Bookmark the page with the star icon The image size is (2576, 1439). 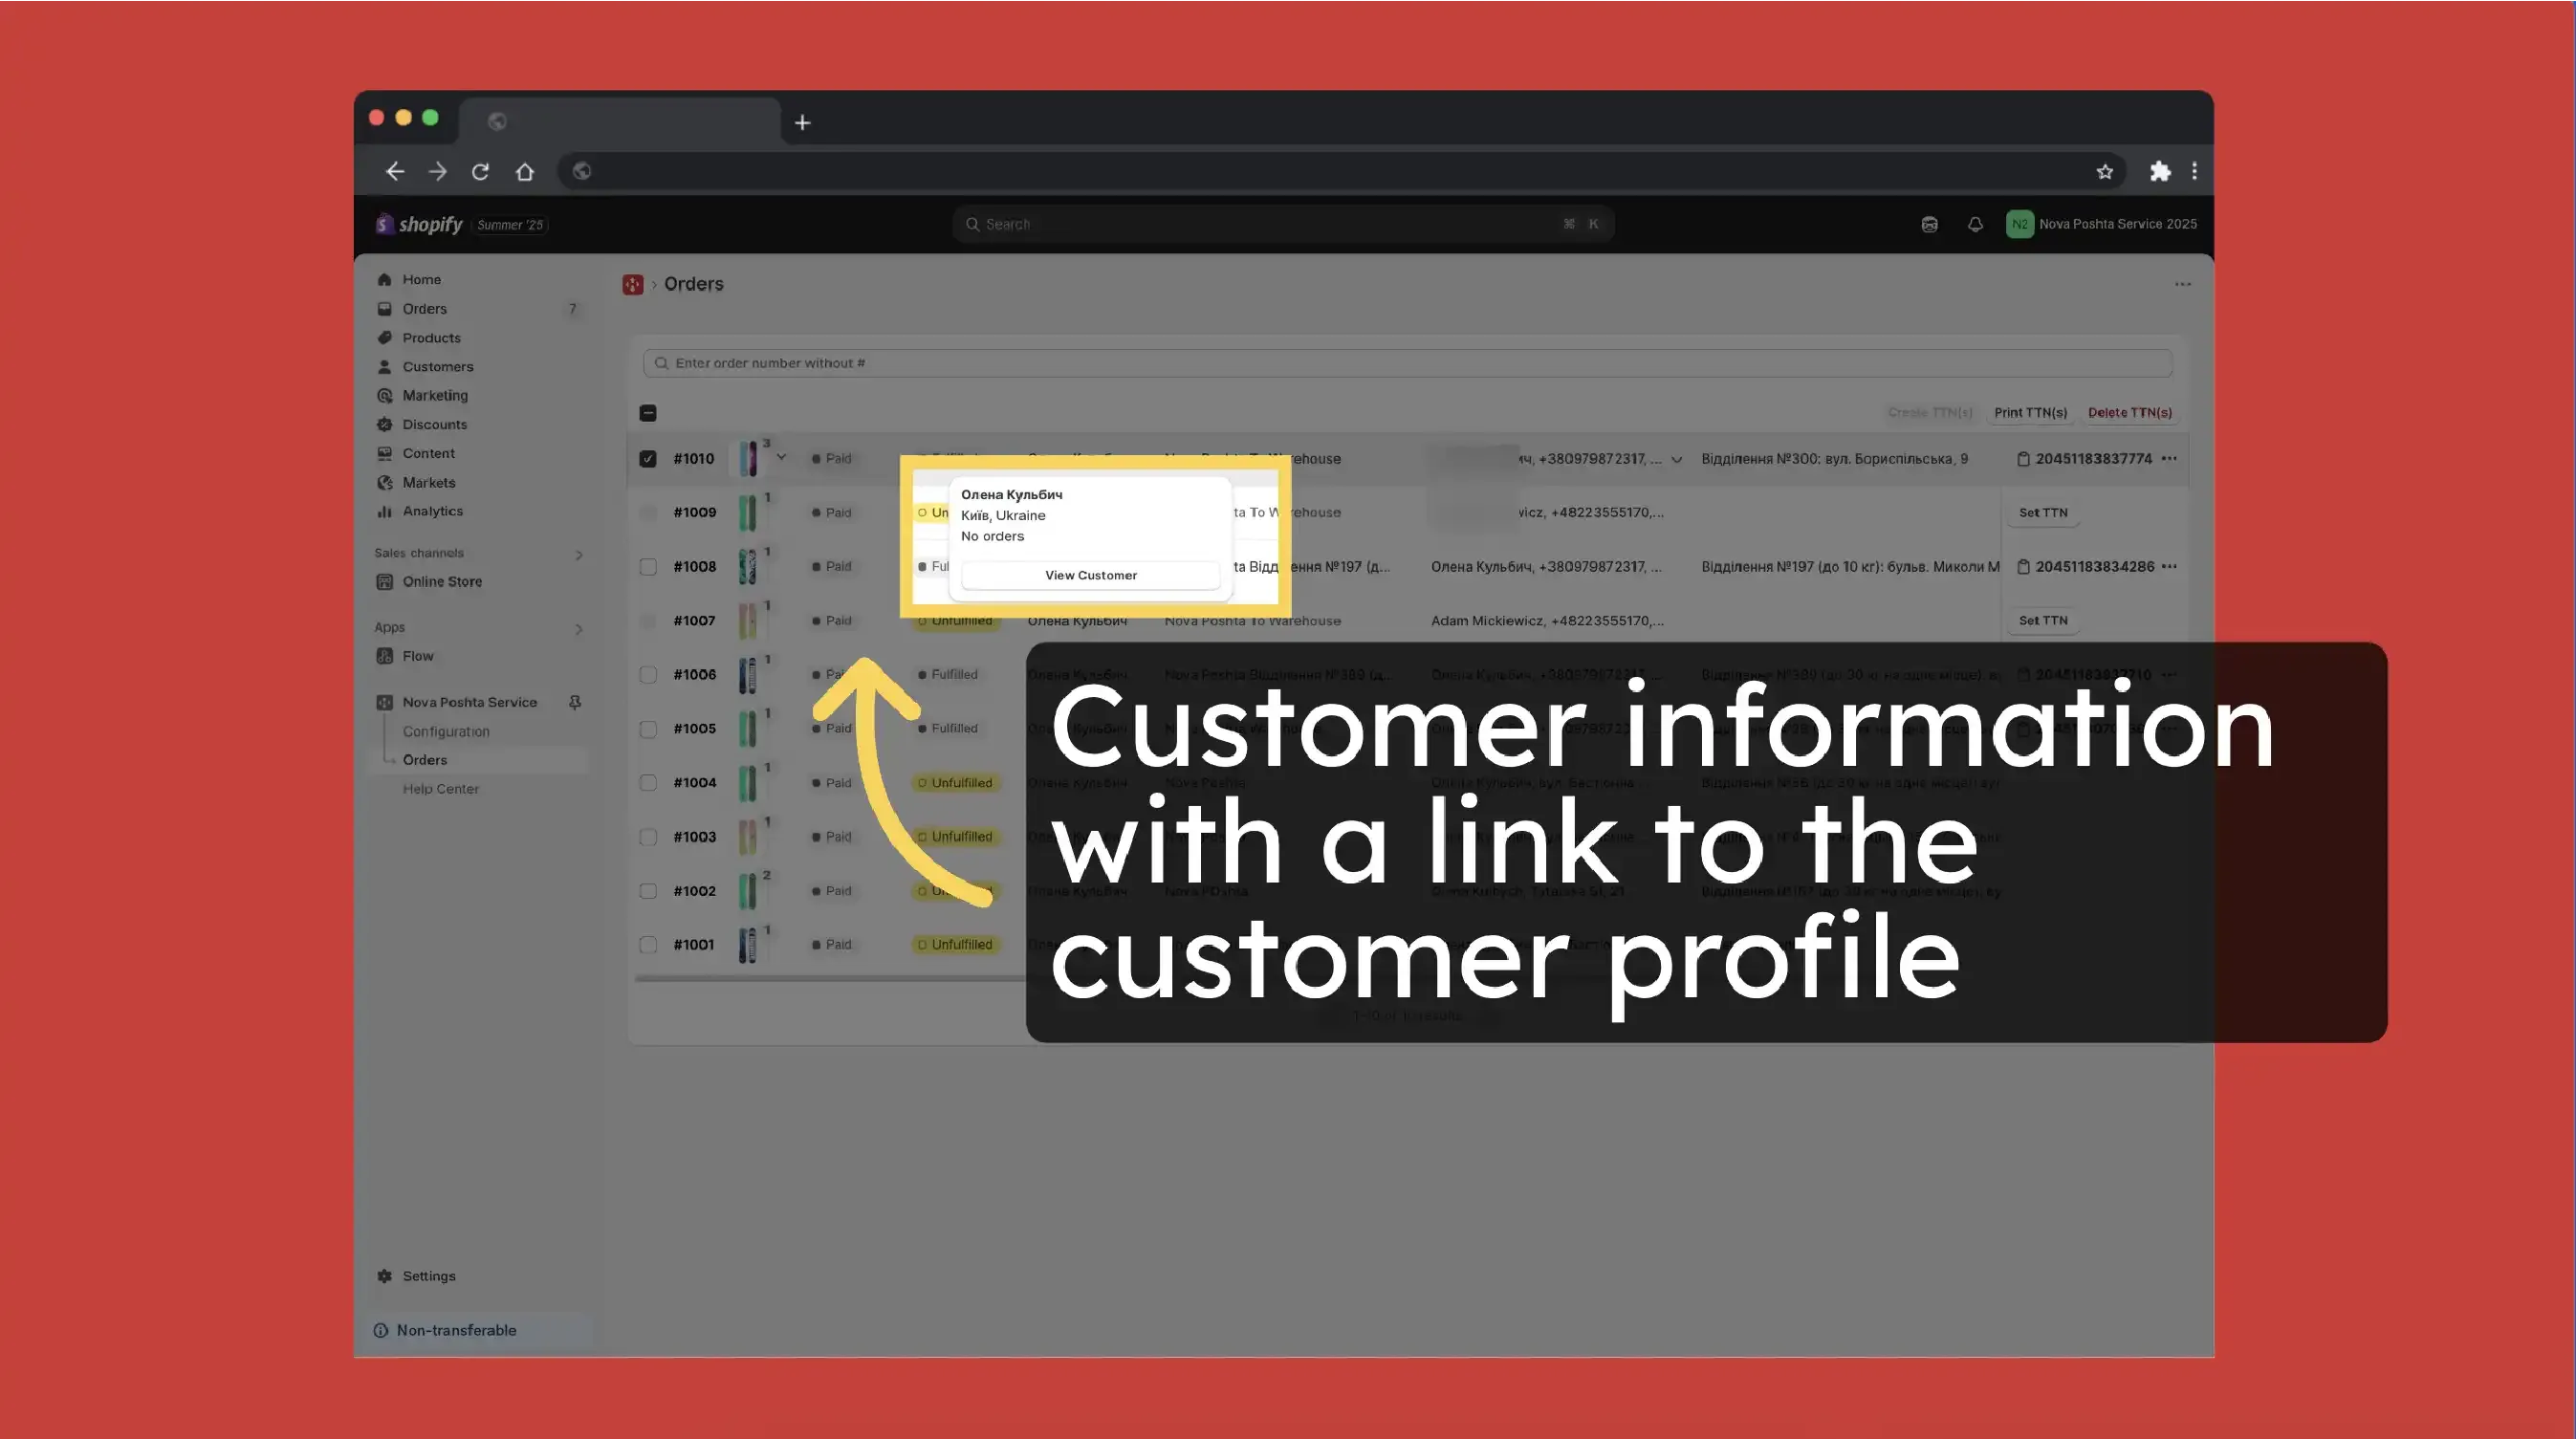click(x=2104, y=172)
